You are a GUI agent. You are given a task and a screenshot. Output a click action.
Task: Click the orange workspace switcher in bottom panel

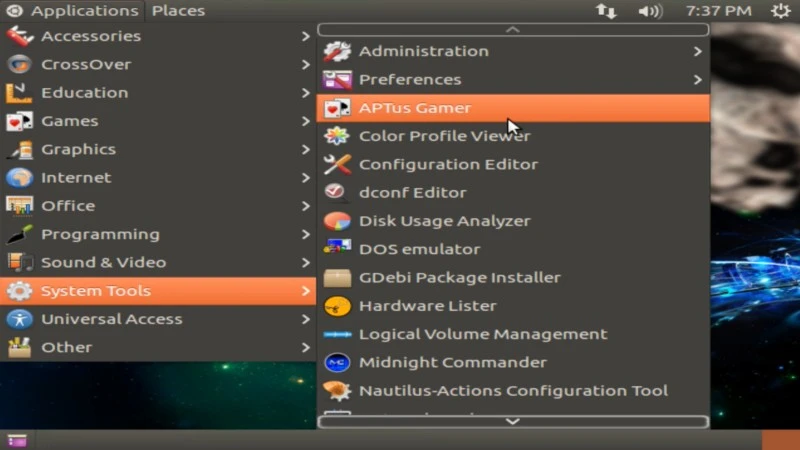[x=781, y=440]
